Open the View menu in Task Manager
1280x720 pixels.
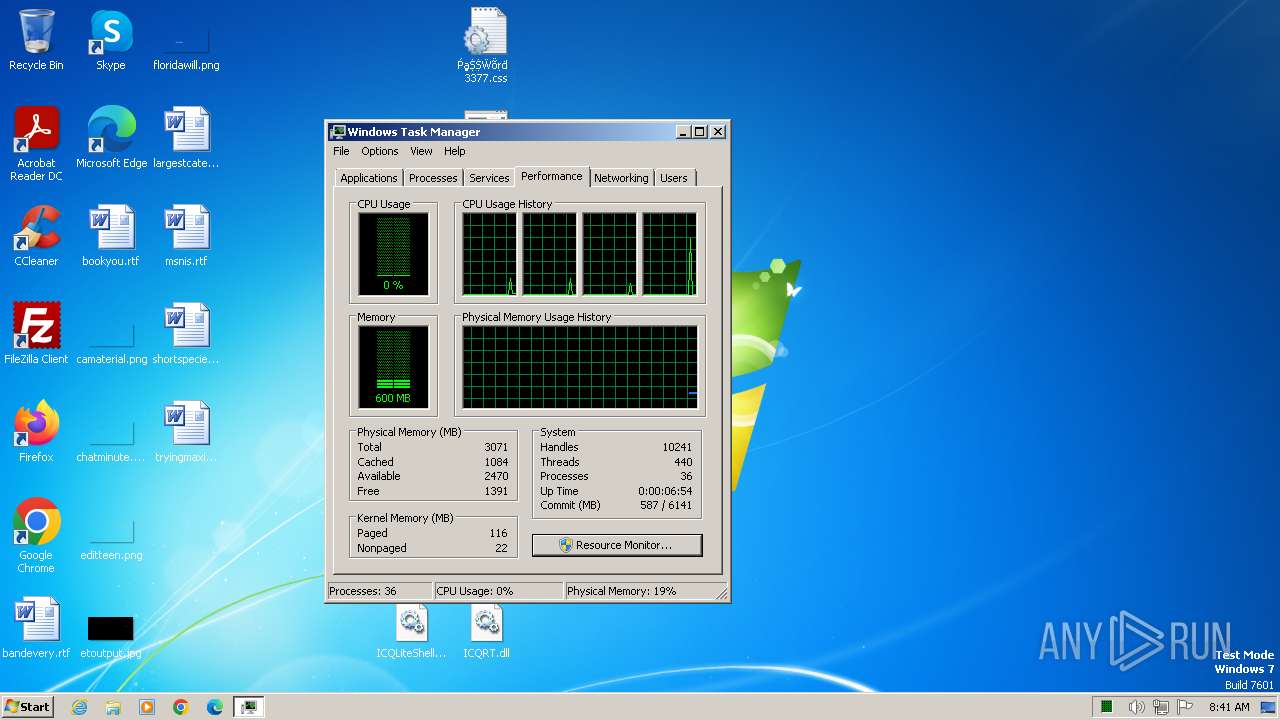[421, 151]
